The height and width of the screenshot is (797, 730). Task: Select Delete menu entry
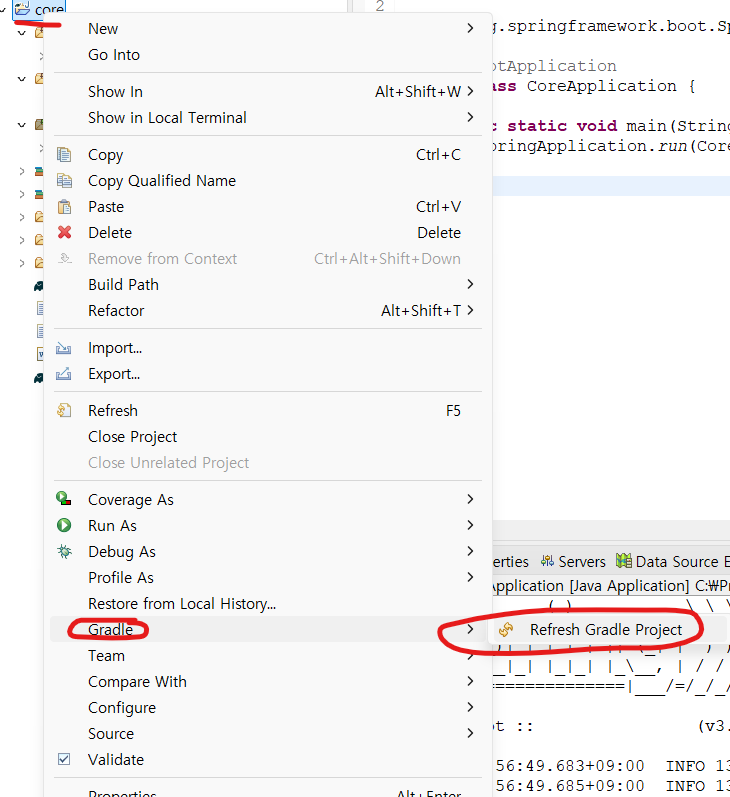click(x=267, y=232)
